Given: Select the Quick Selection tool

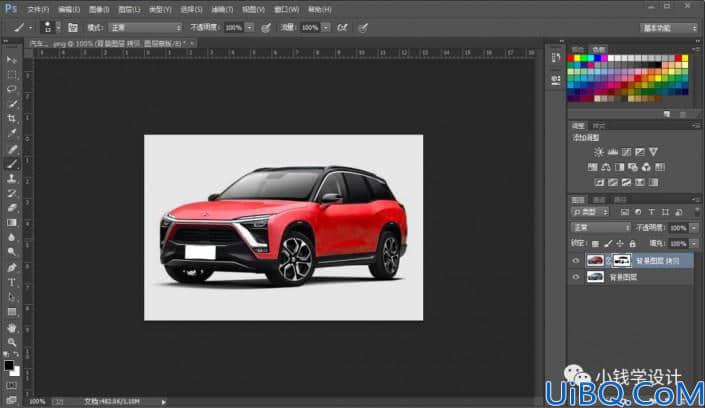Looking at the screenshot, I should [12, 104].
